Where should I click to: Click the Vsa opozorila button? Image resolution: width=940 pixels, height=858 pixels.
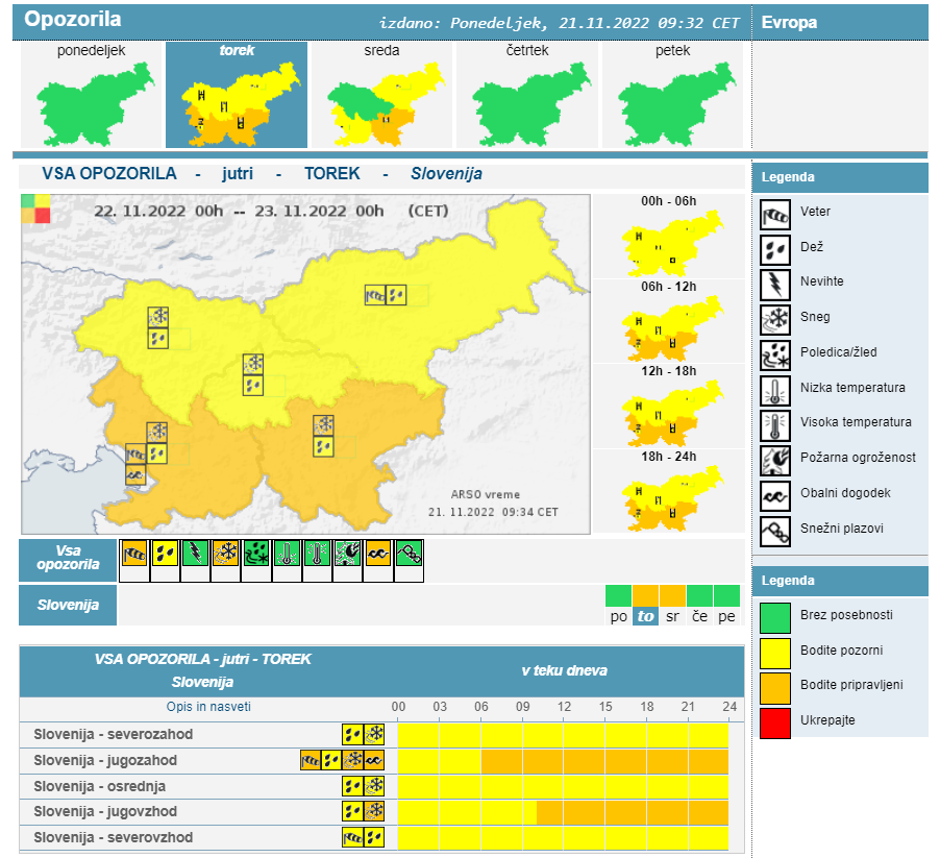67,559
